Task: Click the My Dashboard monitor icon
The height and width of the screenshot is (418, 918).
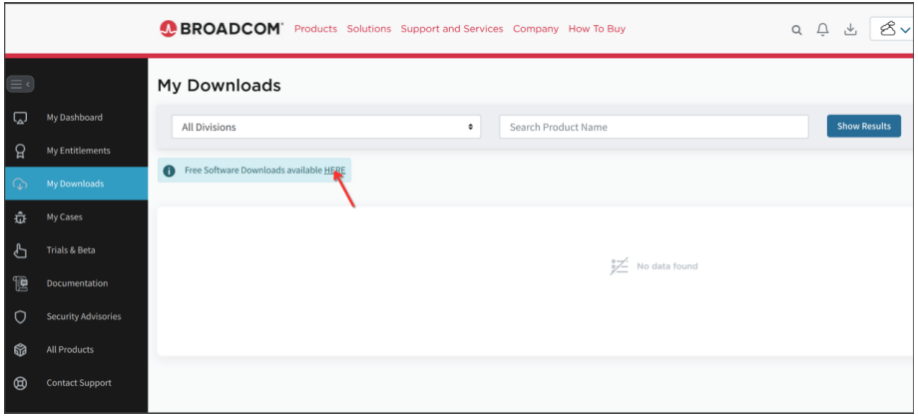Action: point(20,118)
